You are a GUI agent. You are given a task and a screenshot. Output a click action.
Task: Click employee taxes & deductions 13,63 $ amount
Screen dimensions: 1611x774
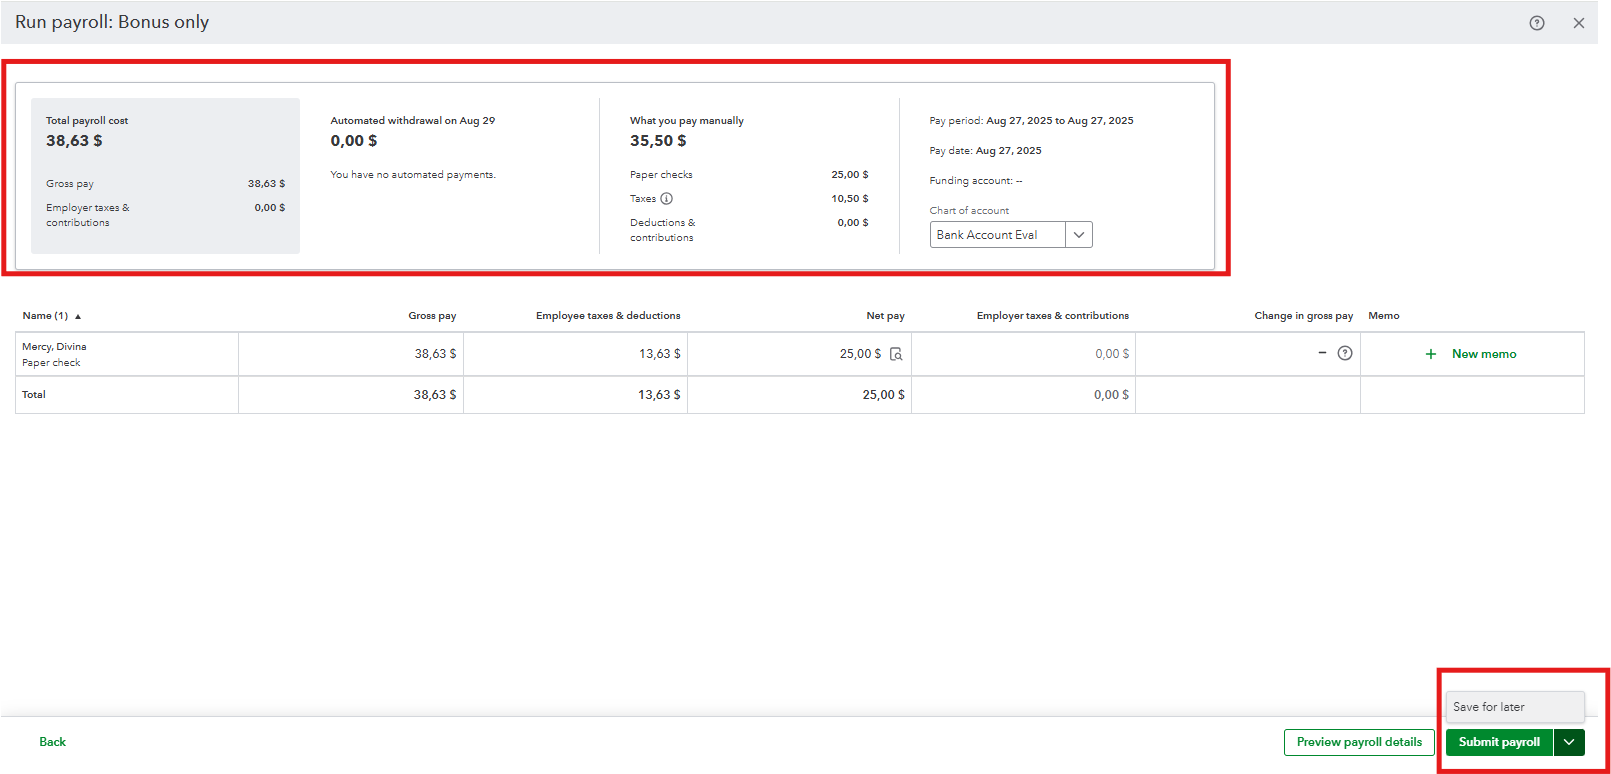point(659,354)
